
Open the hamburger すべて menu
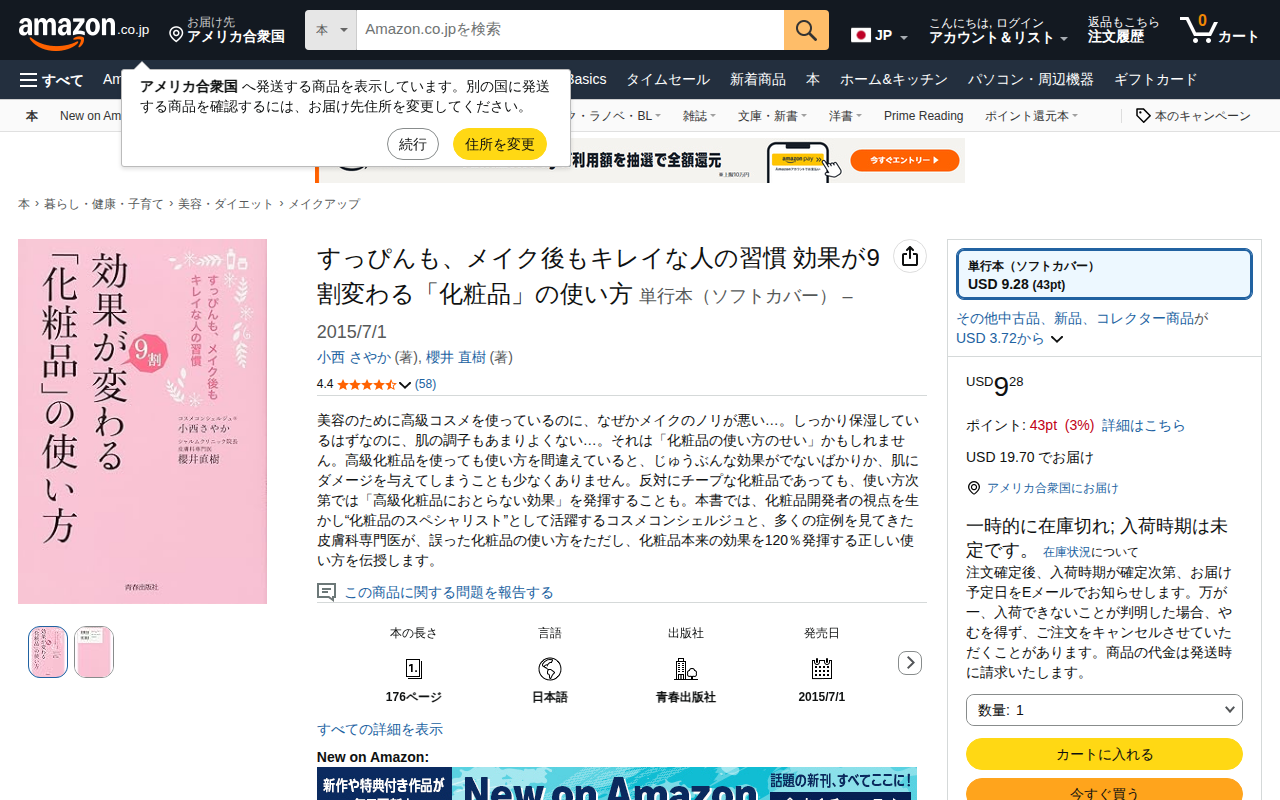pos(51,80)
